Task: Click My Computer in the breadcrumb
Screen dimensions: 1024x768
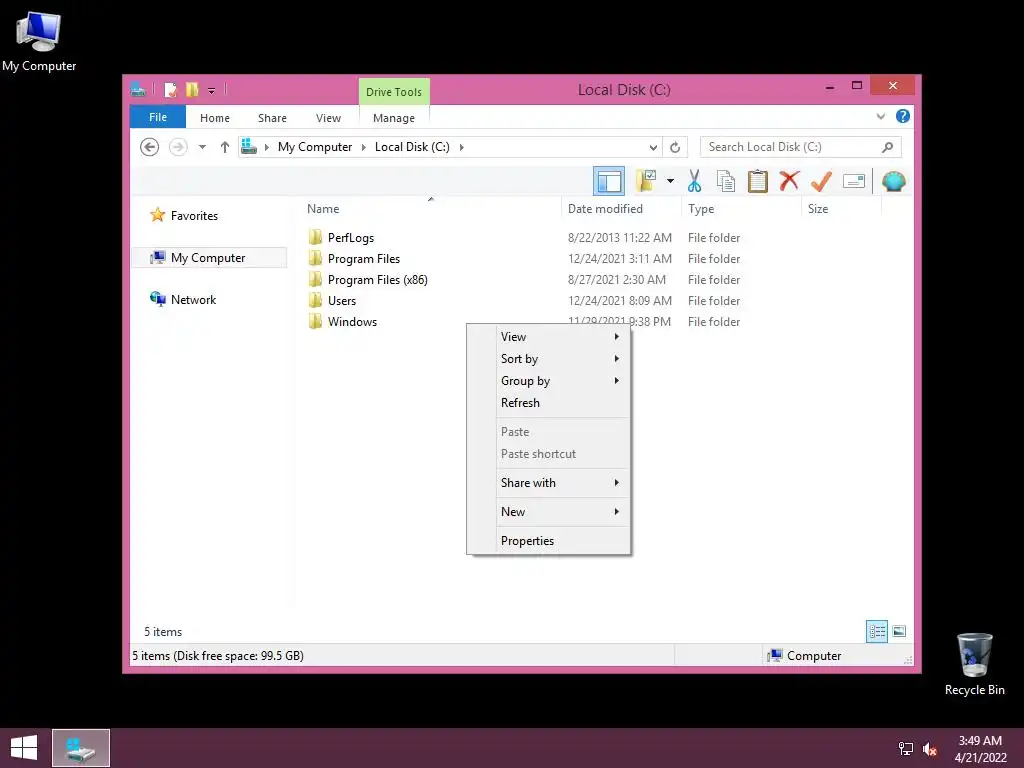Action: (x=315, y=147)
